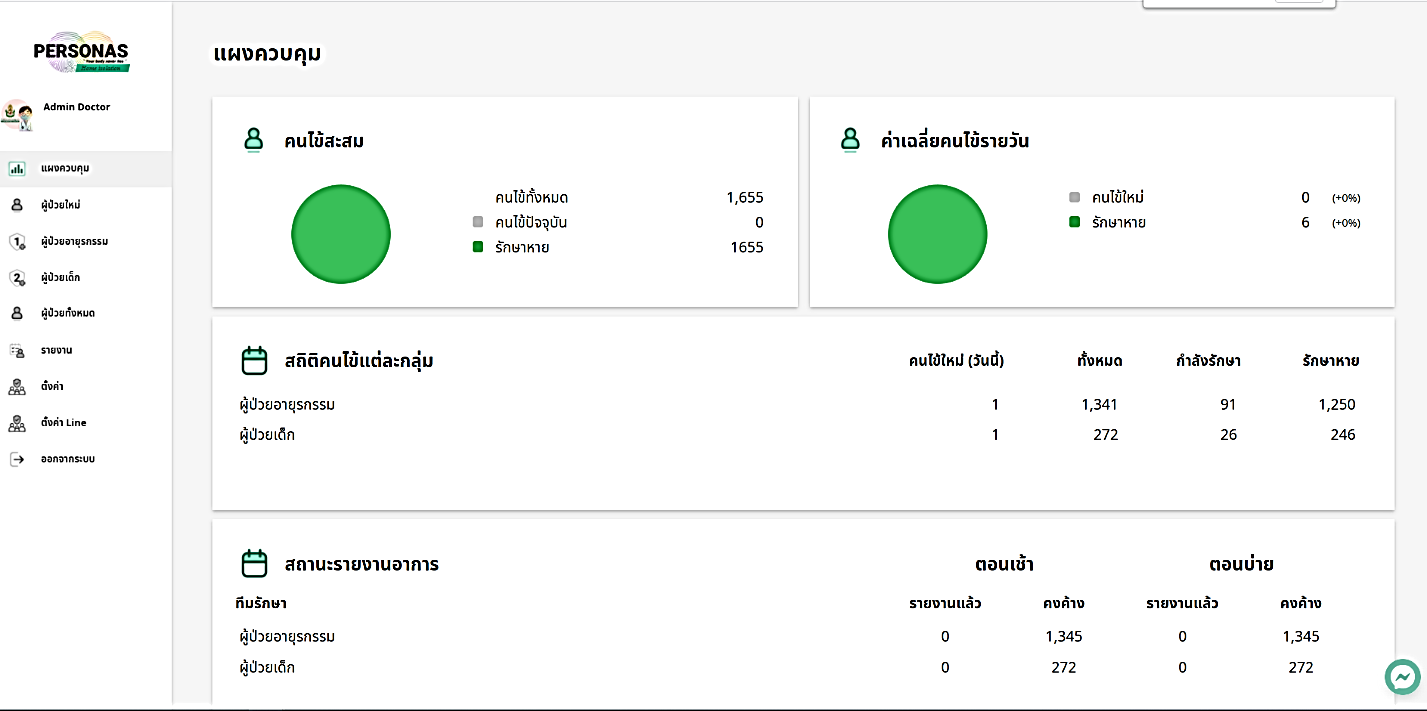Click the Admin Doctor name
Image resolution: width=1427 pixels, height=711 pixels.
pos(77,107)
